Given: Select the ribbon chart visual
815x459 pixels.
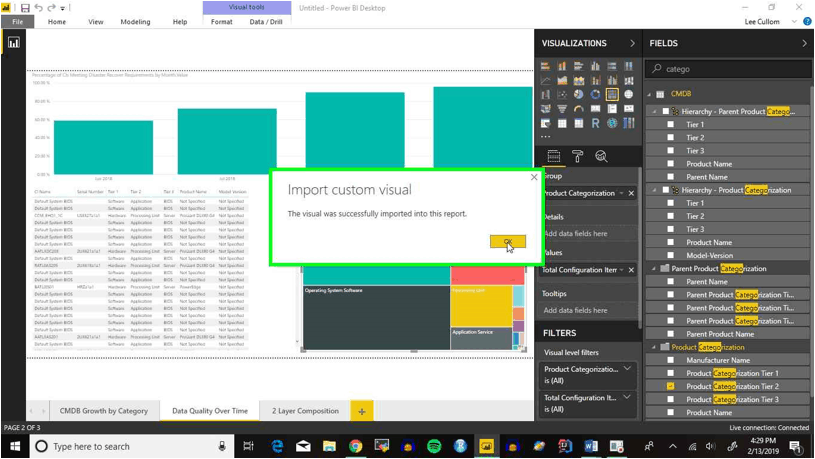Looking at the screenshot, I should pyautogui.click(x=628, y=81).
